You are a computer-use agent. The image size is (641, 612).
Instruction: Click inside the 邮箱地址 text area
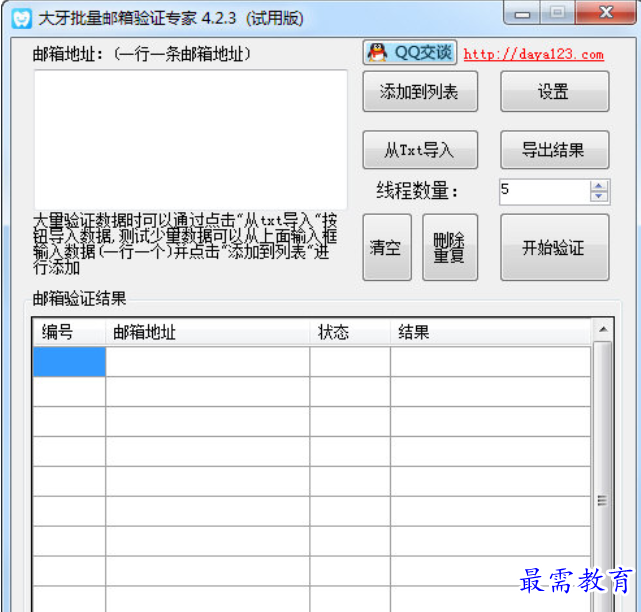click(191, 139)
